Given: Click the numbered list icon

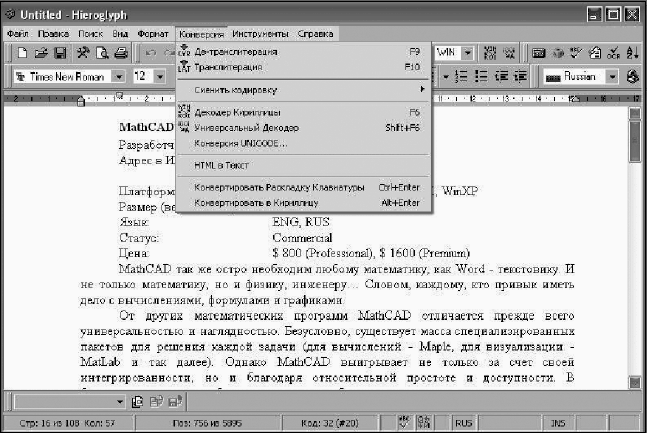Looking at the screenshot, I should click(461, 76).
